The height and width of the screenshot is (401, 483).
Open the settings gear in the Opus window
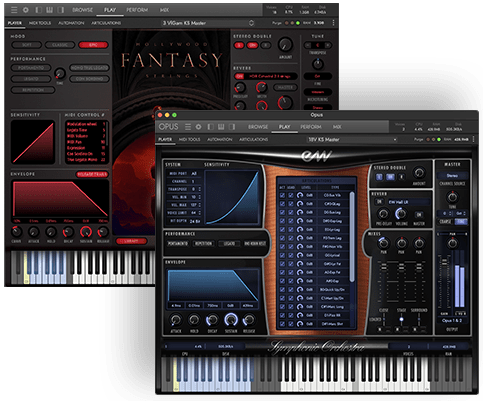[198, 127]
